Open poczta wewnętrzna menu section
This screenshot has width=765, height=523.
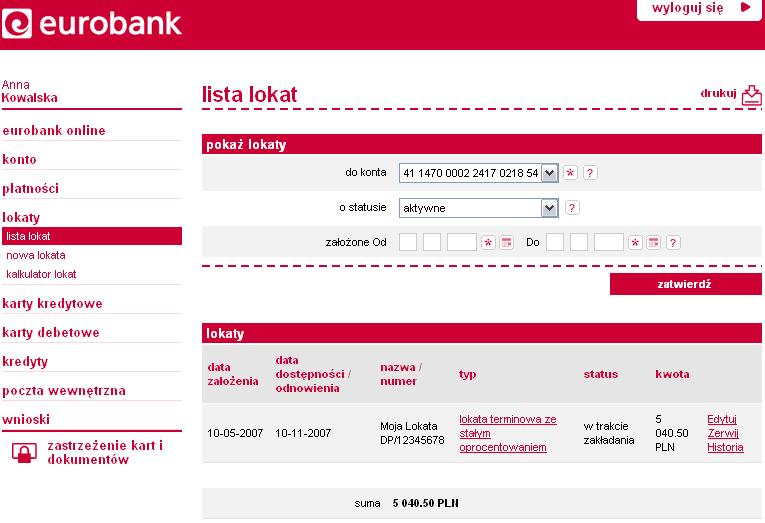point(64,391)
